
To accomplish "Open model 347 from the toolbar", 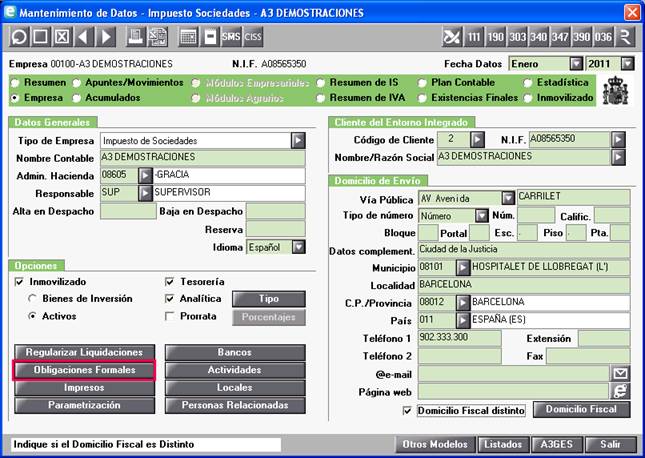I will [x=560, y=37].
